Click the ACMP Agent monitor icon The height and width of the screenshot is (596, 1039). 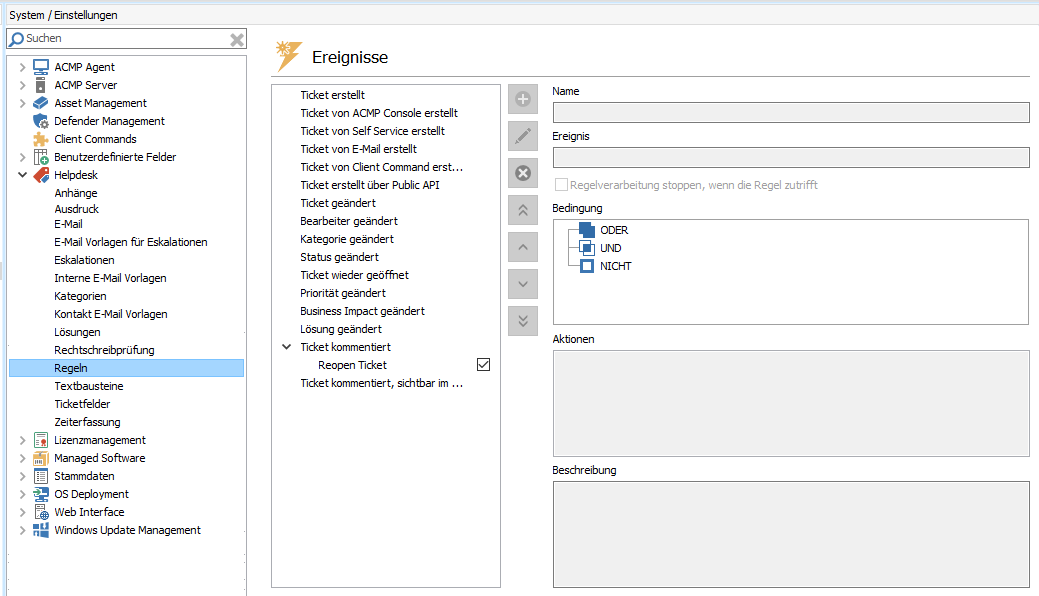pos(41,67)
